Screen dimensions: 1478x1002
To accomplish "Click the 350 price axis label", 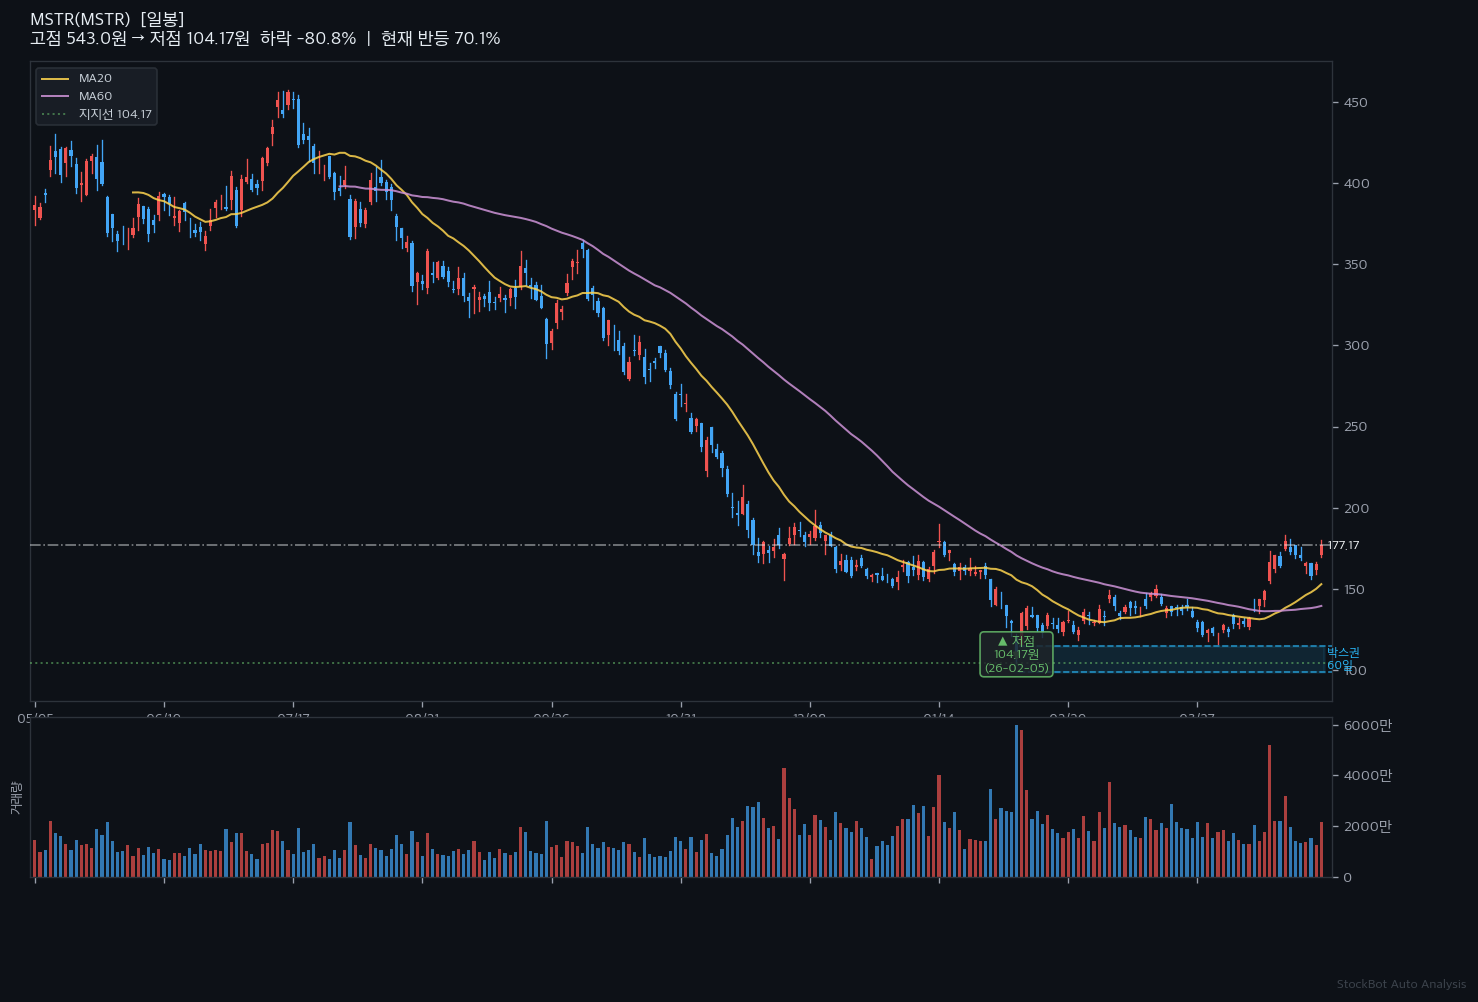I will (1356, 264).
